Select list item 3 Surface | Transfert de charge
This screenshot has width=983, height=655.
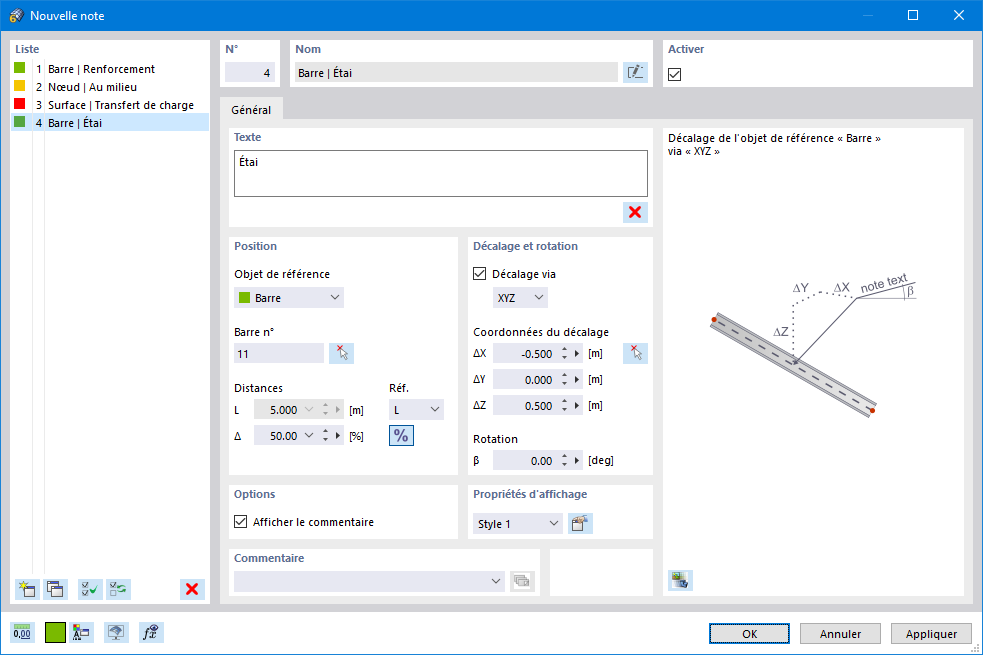[x=110, y=105]
